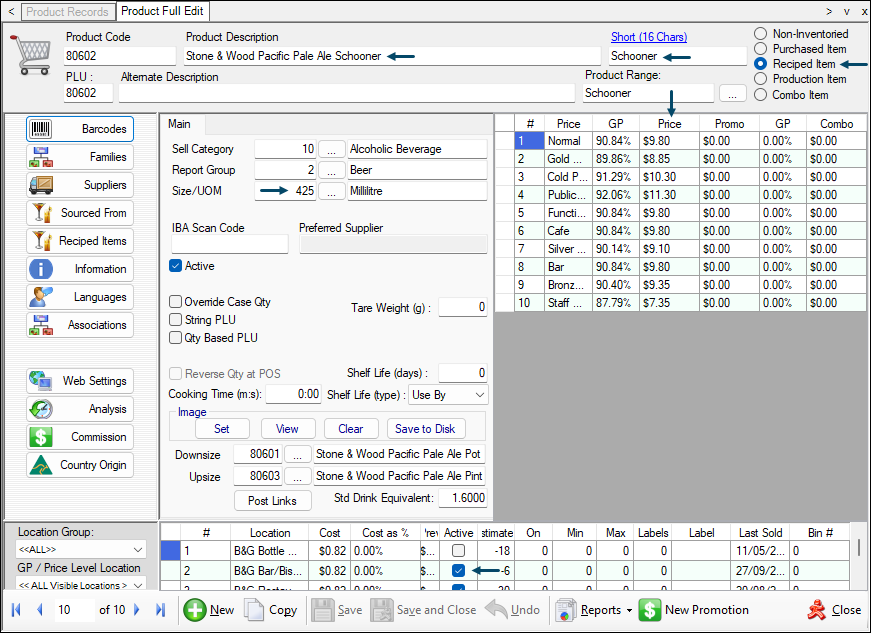Viewport: 871px width, 633px height.
Task: Click the Save floppy disk button
Action: 337,610
